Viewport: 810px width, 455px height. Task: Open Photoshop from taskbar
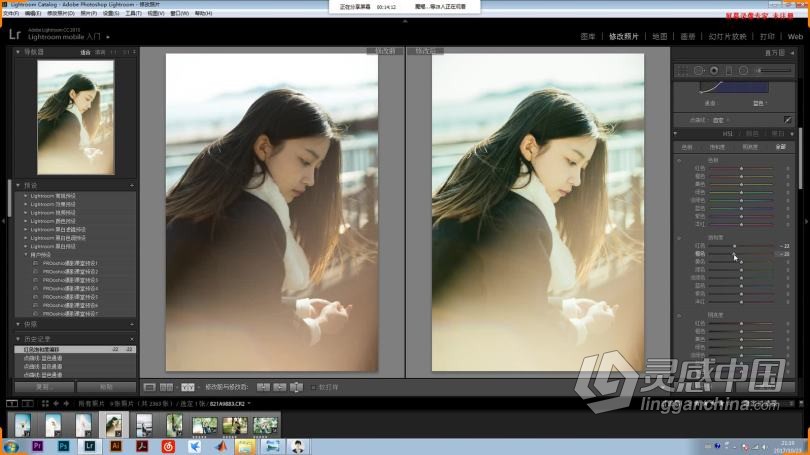point(64,446)
